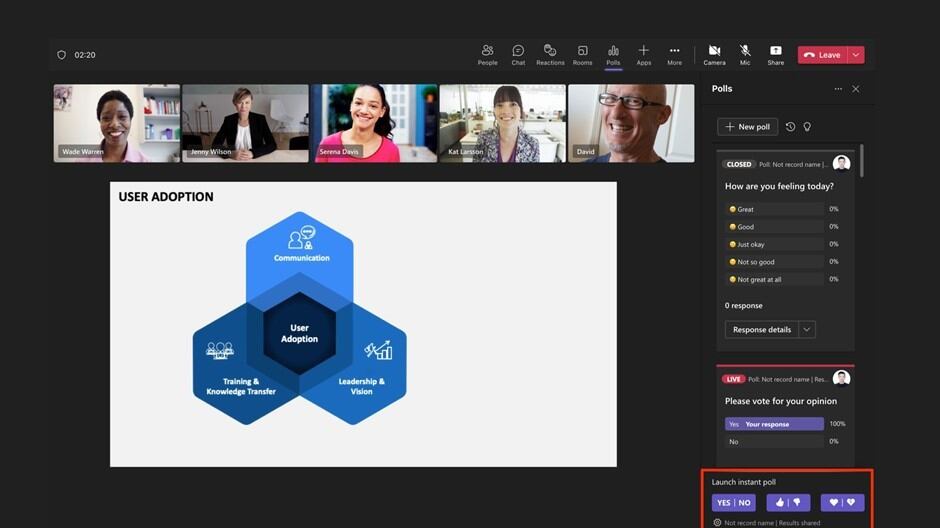This screenshot has height=528, width=940.
Task: Turn on the Camera
Action: pos(714,55)
